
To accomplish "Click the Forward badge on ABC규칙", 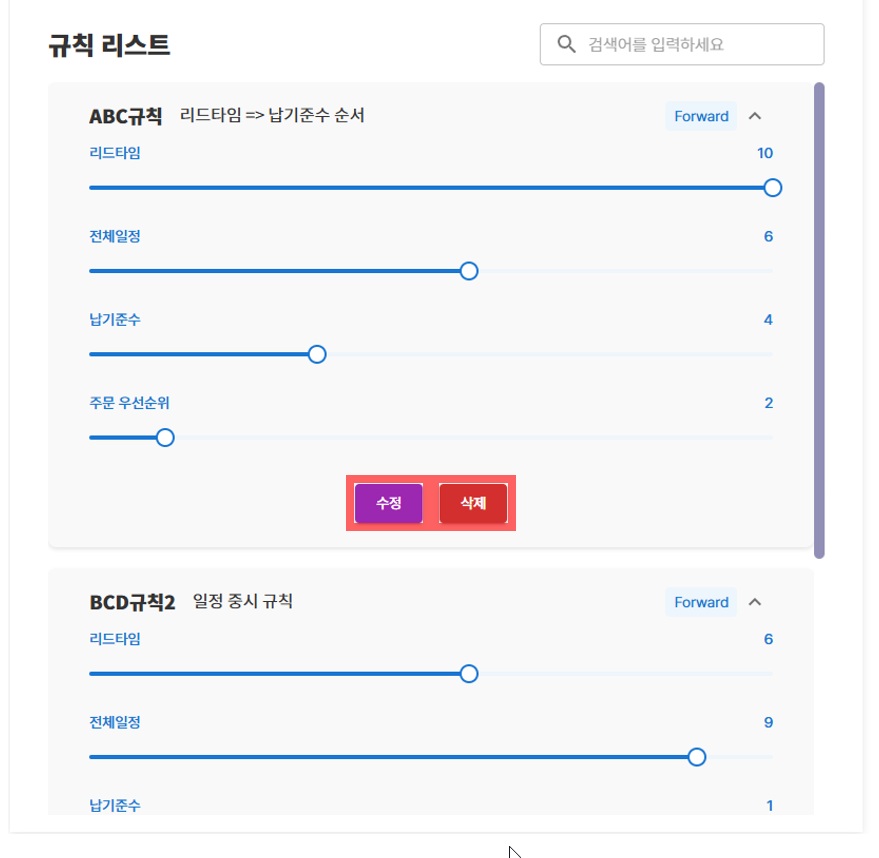I will click(x=701, y=116).
